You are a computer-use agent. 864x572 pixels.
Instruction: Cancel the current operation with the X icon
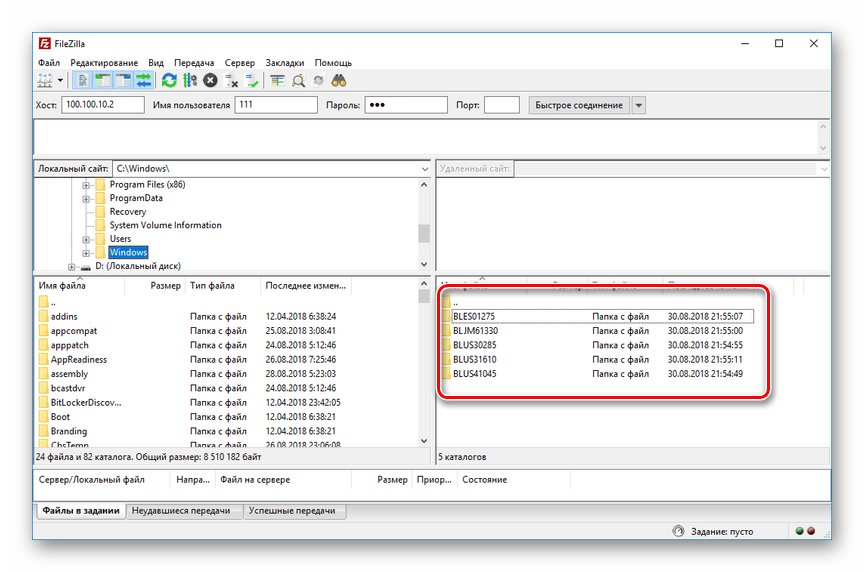pos(210,80)
